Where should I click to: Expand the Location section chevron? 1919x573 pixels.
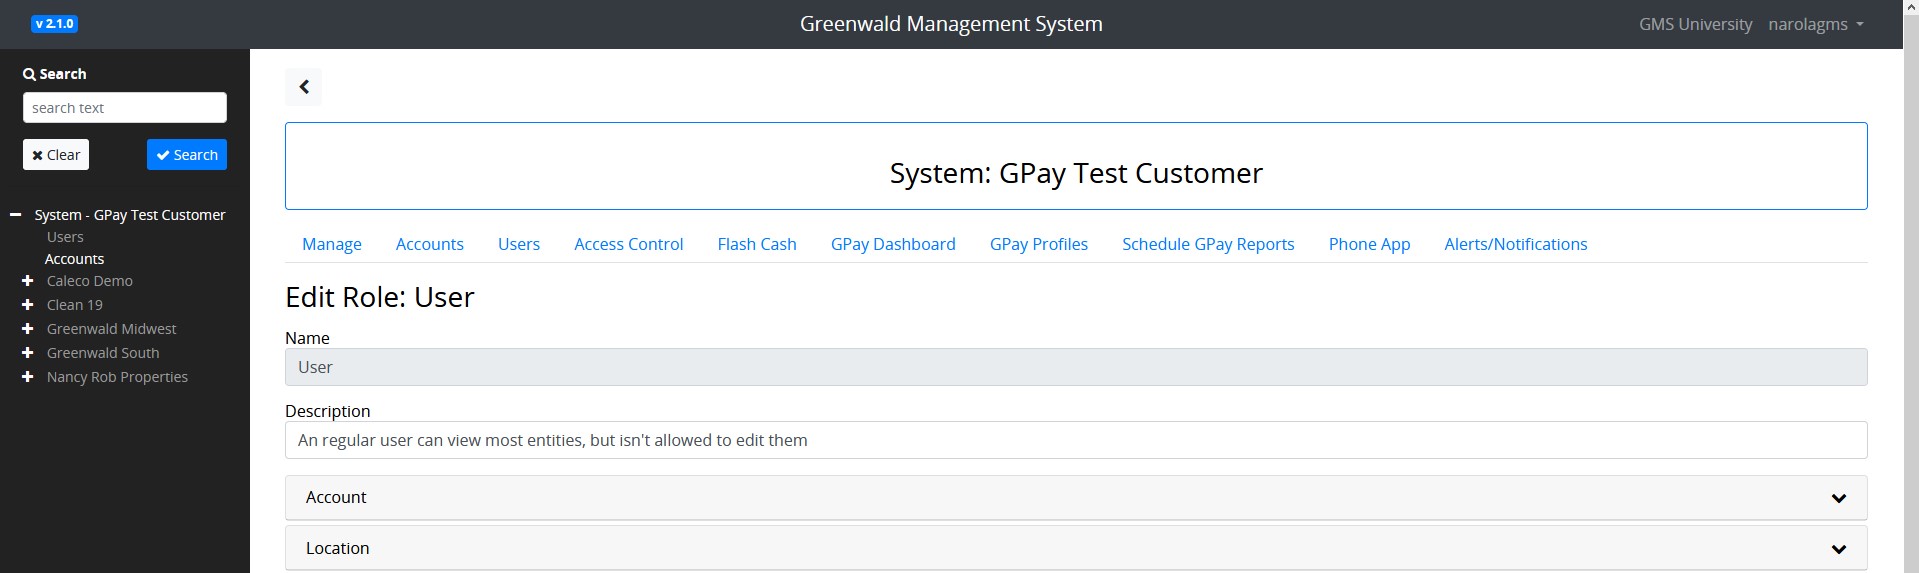point(1838,549)
